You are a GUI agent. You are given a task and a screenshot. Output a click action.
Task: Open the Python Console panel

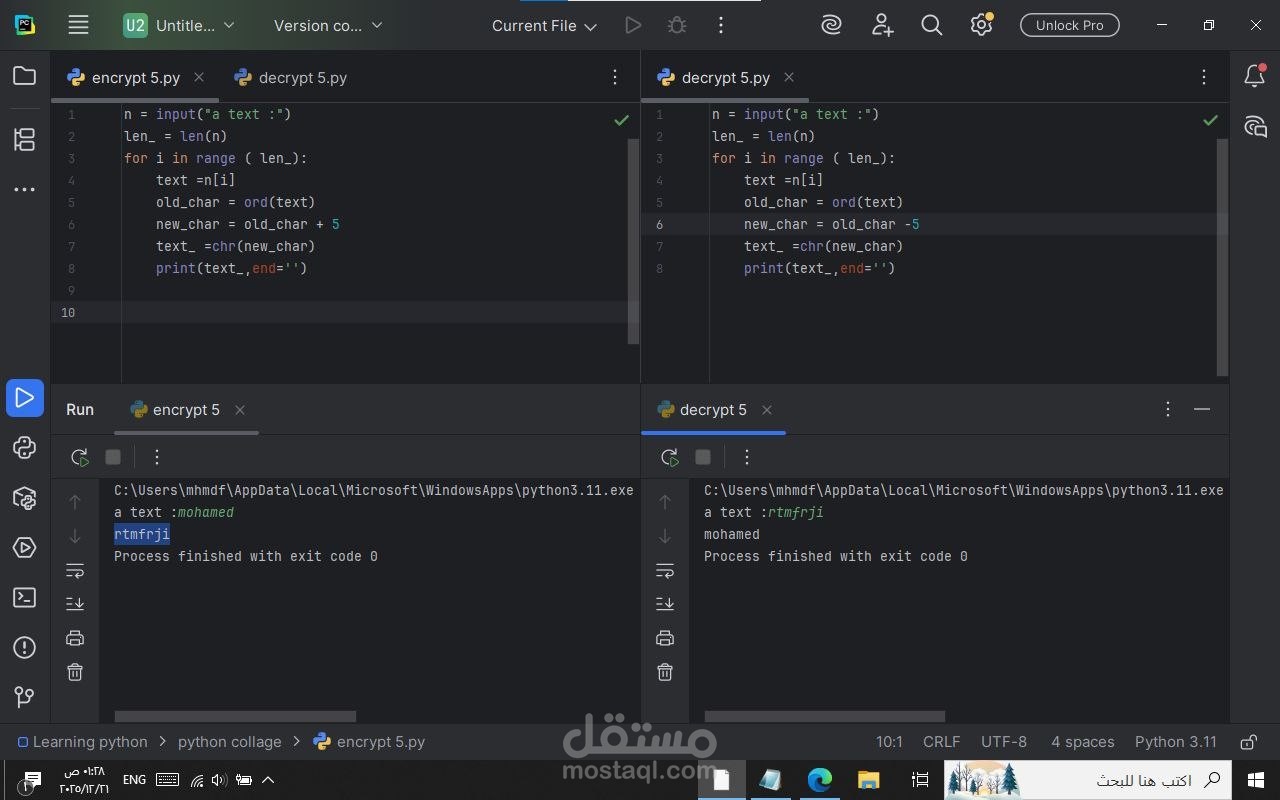pyautogui.click(x=24, y=448)
